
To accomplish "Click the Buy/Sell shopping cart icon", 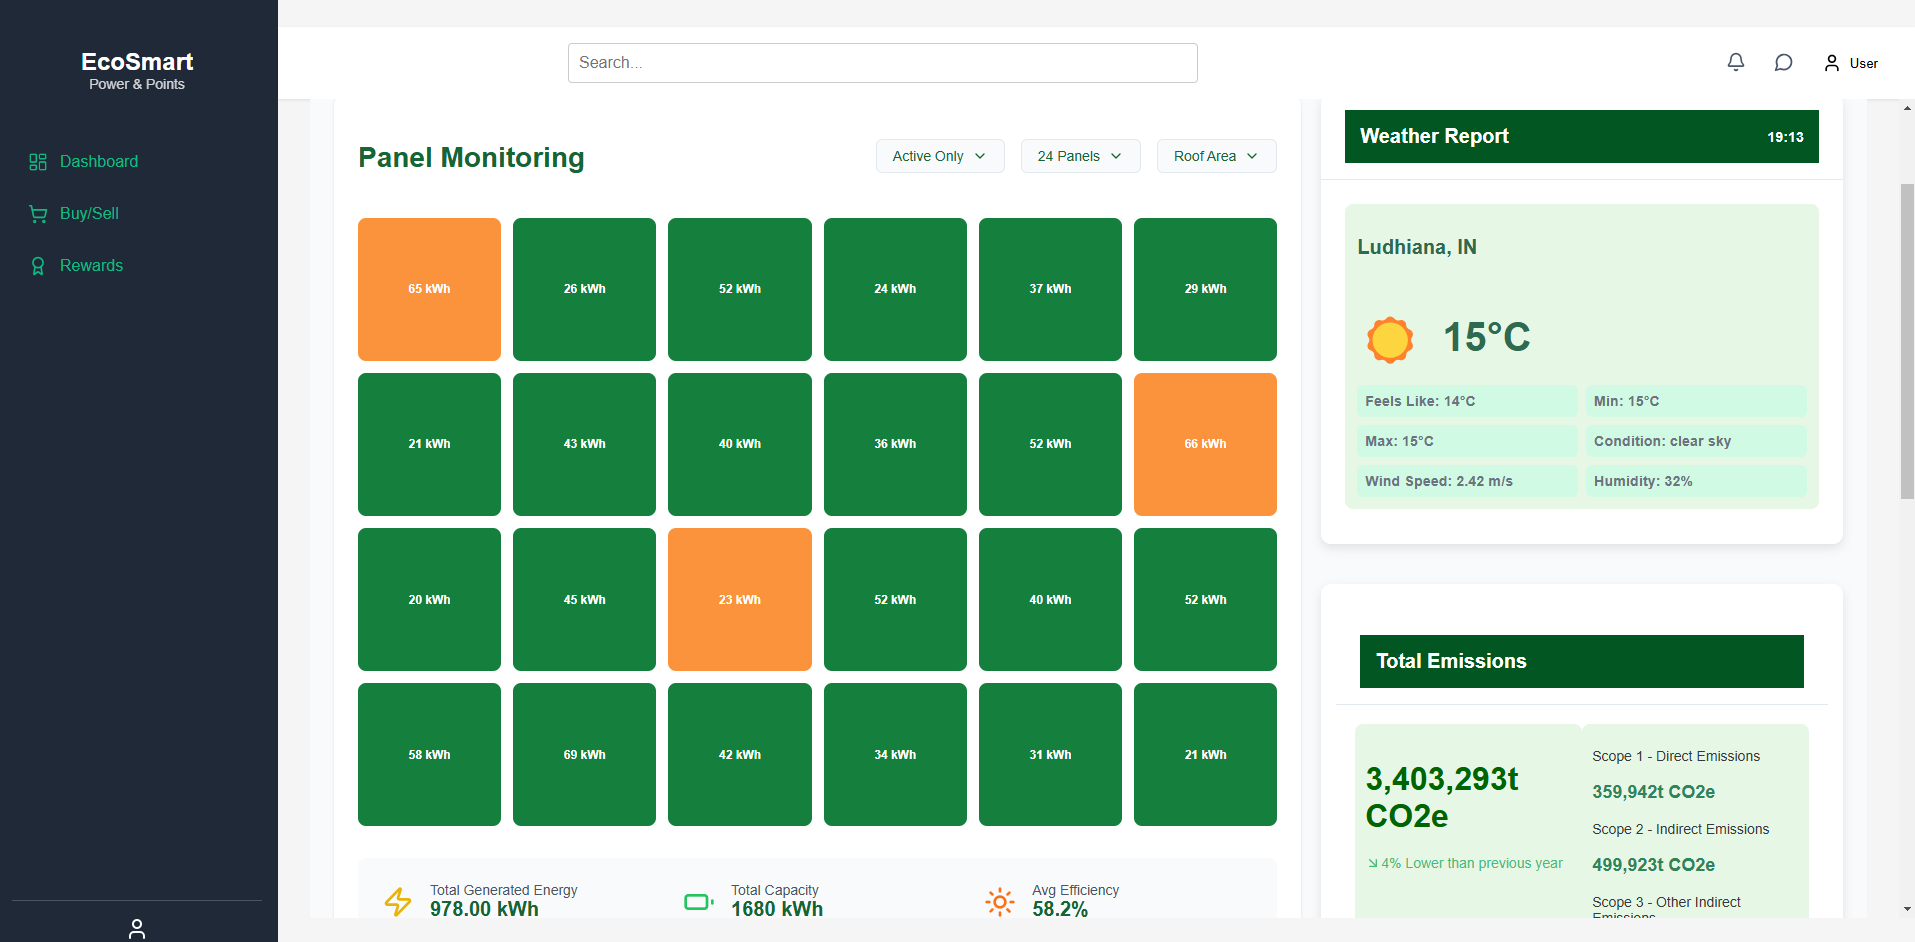I will 38,214.
